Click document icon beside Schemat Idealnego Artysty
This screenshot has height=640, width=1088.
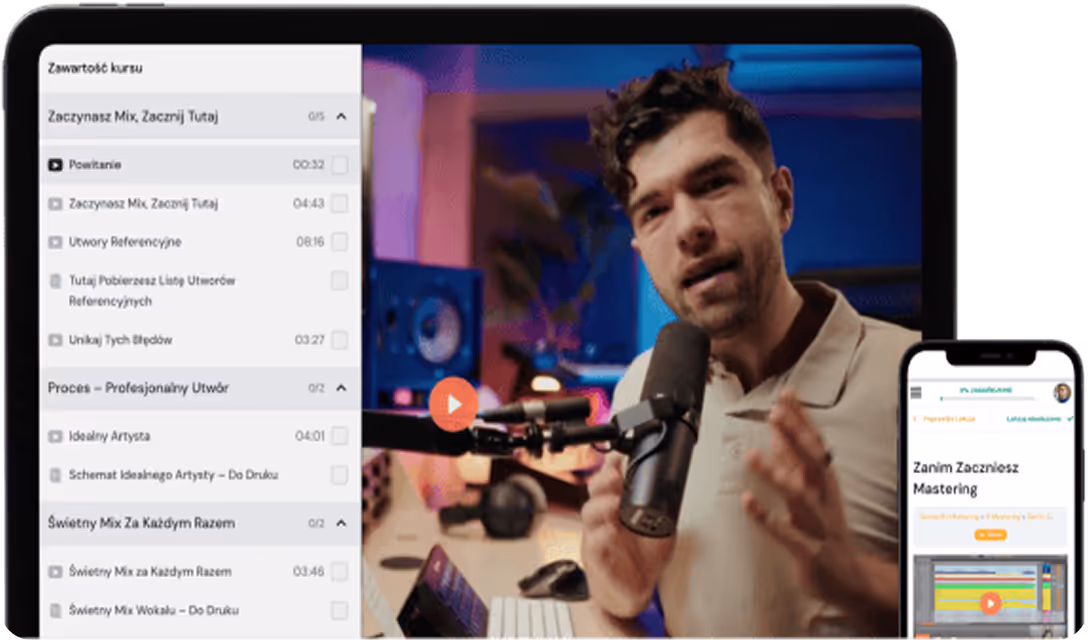56,475
